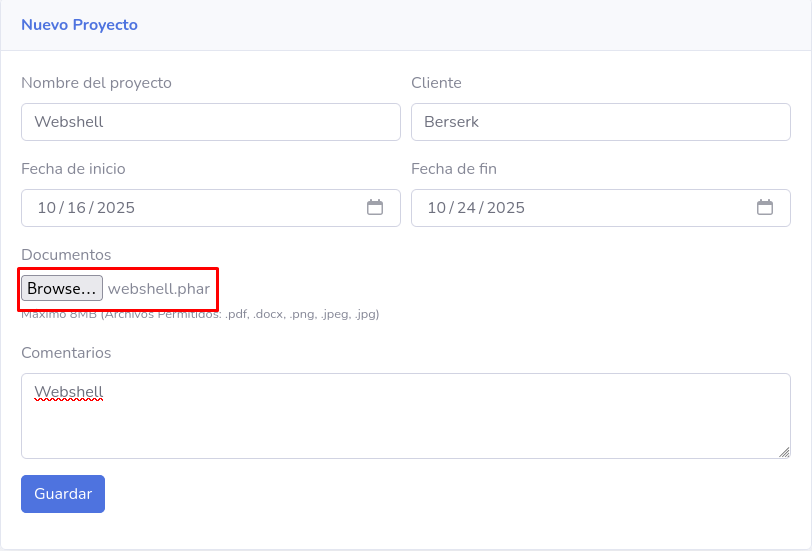Select the year in Fecha de inicio
Image resolution: width=812 pixels, height=551 pixels.
click(x=115, y=208)
